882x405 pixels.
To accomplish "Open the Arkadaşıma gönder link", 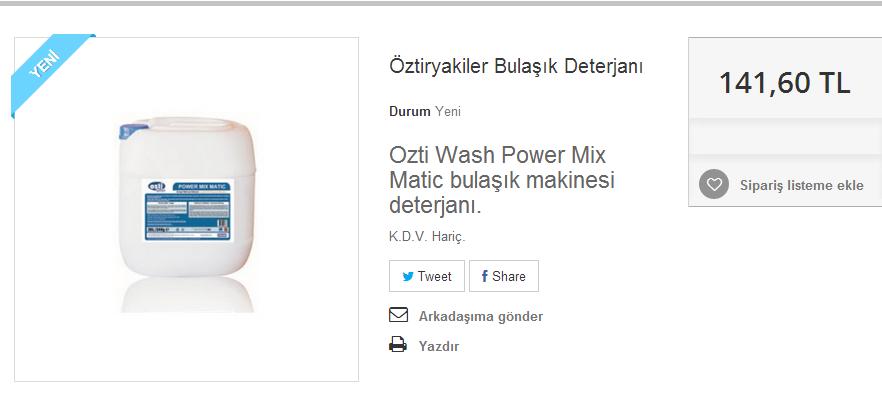I will point(481,316).
